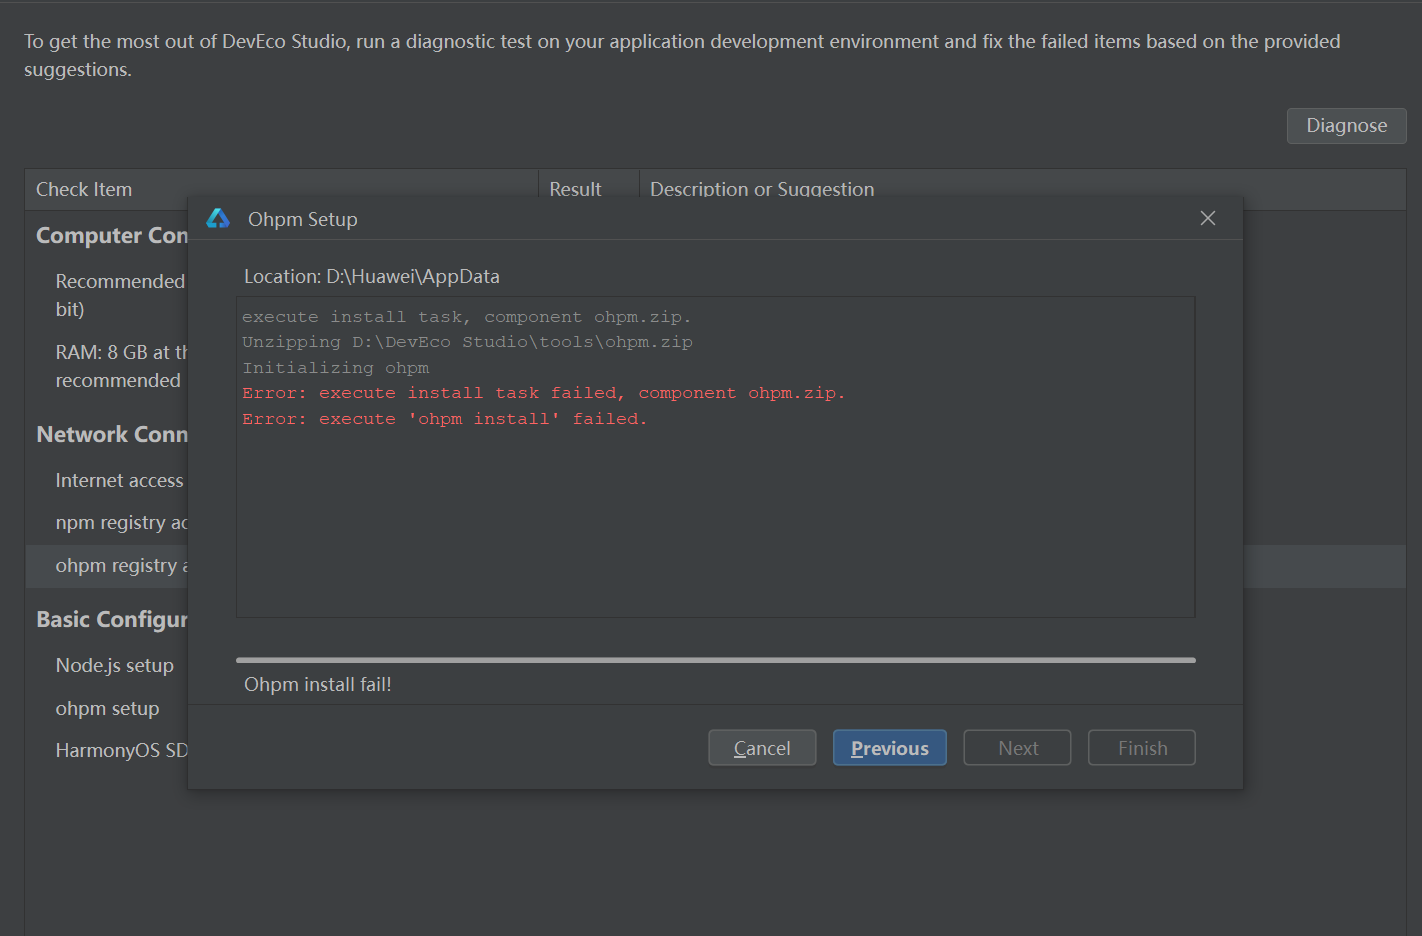Select the Node.js setup row
1422x936 pixels.
point(114,666)
